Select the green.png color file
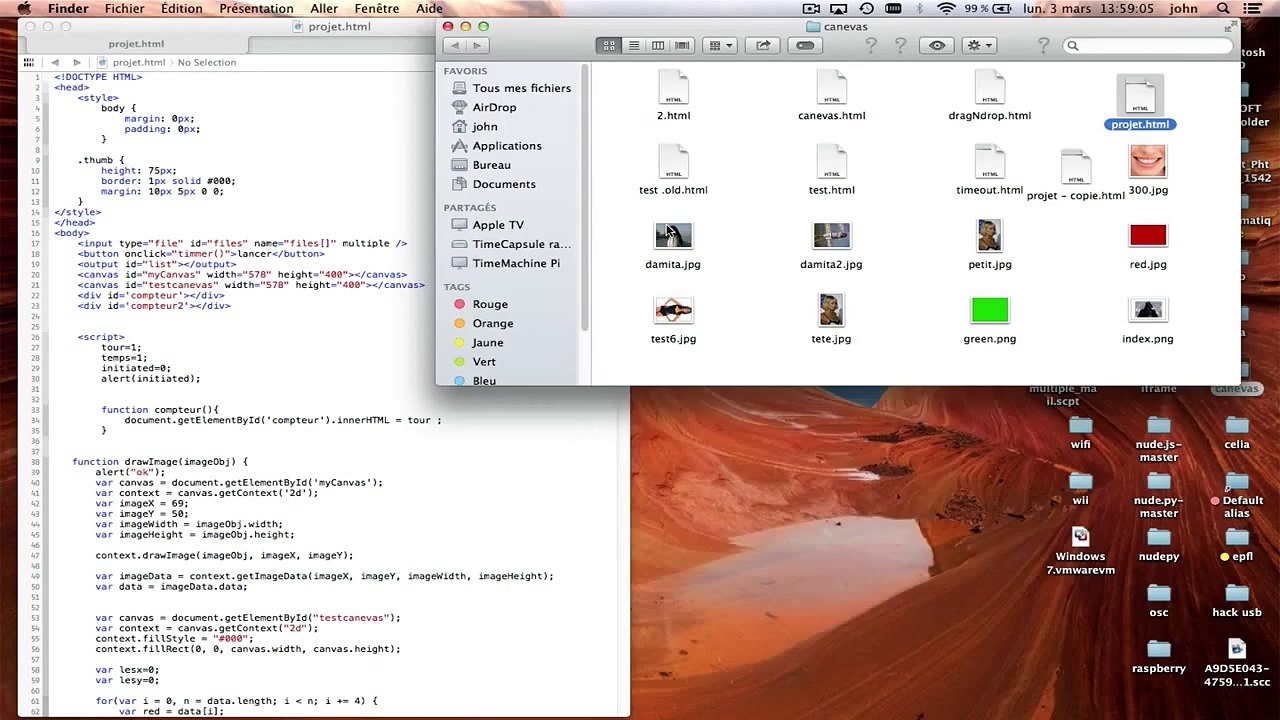This screenshot has width=1280, height=720. click(989, 312)
